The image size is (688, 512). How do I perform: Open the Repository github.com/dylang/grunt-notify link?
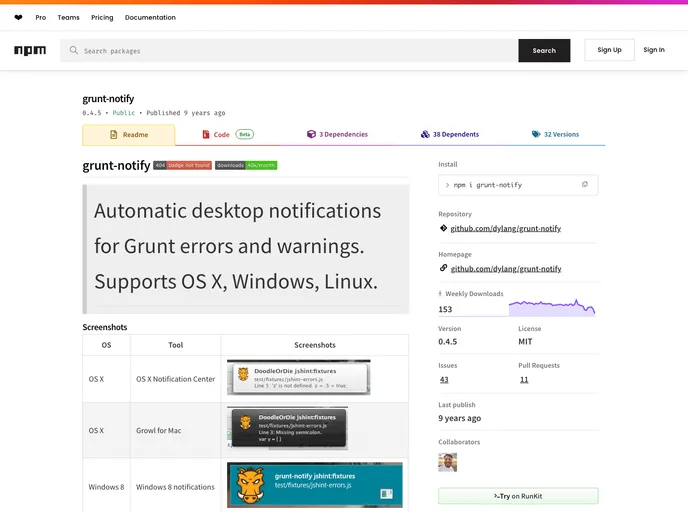click(x=505, y=229)
